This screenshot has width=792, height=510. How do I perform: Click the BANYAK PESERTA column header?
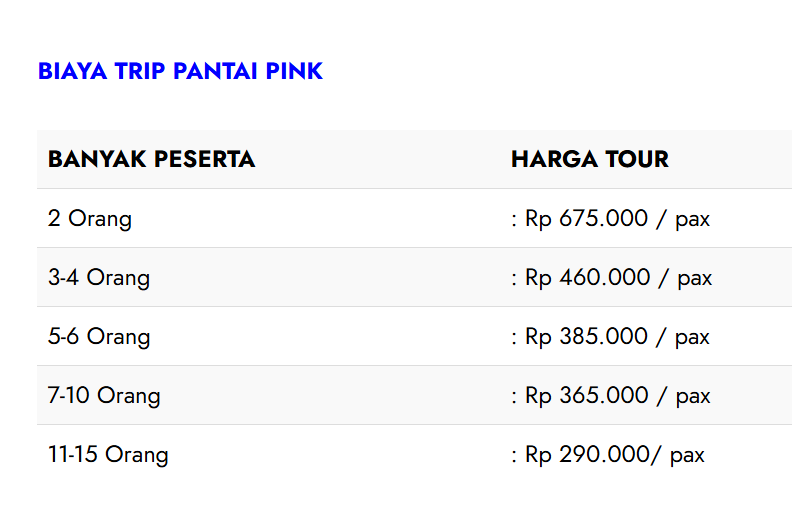151,159
